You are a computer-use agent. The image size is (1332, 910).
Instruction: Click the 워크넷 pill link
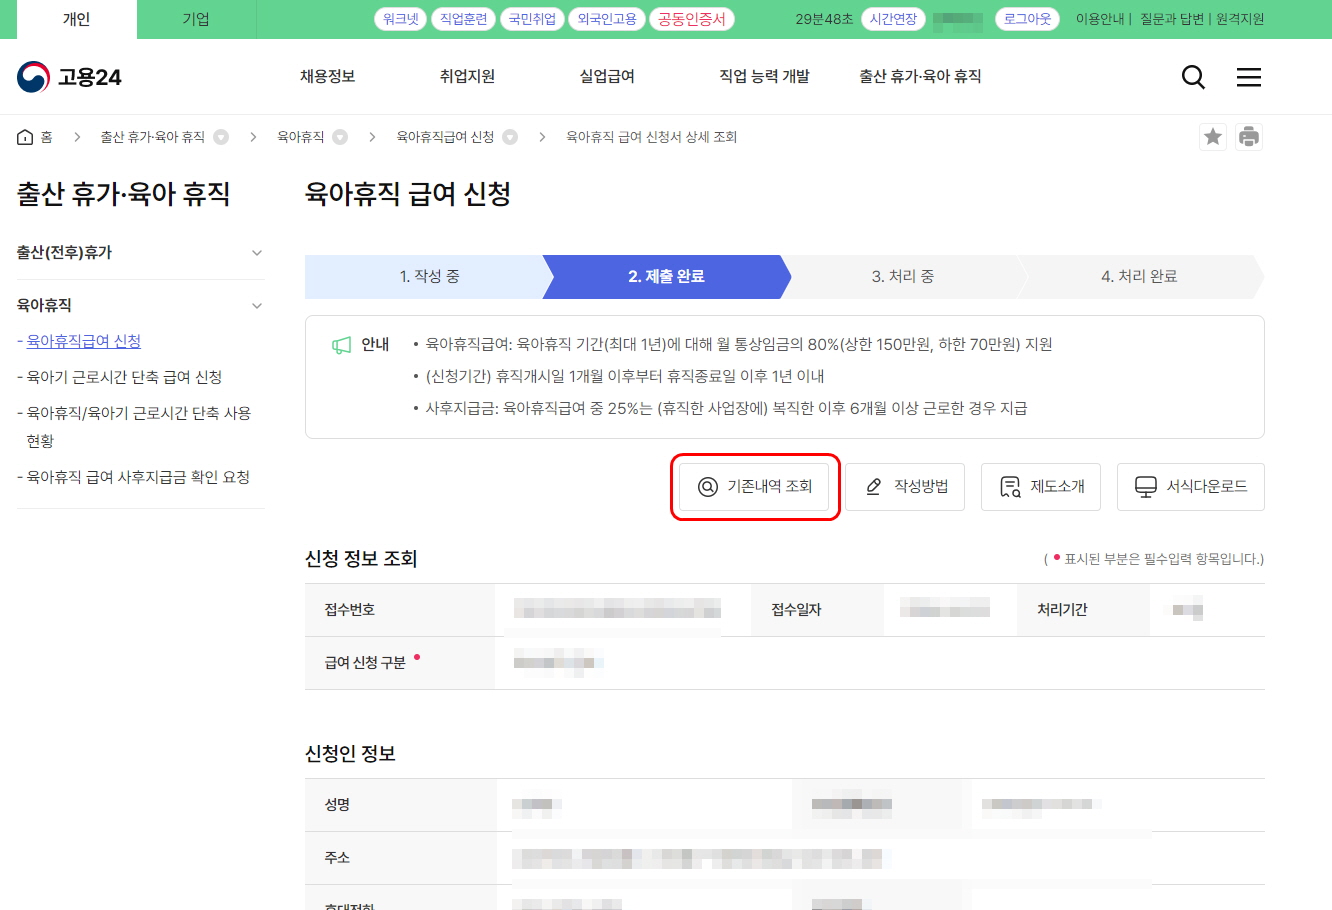[x=401, y=19]
